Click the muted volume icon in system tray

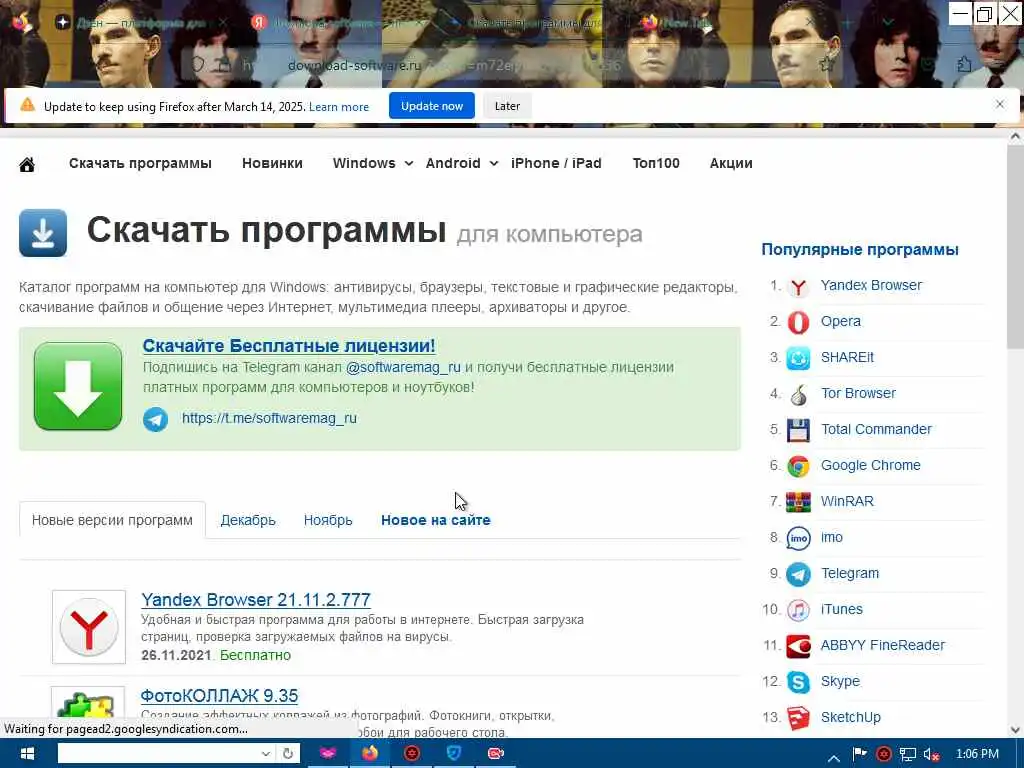pyautogui.click(x=931, y=754)
